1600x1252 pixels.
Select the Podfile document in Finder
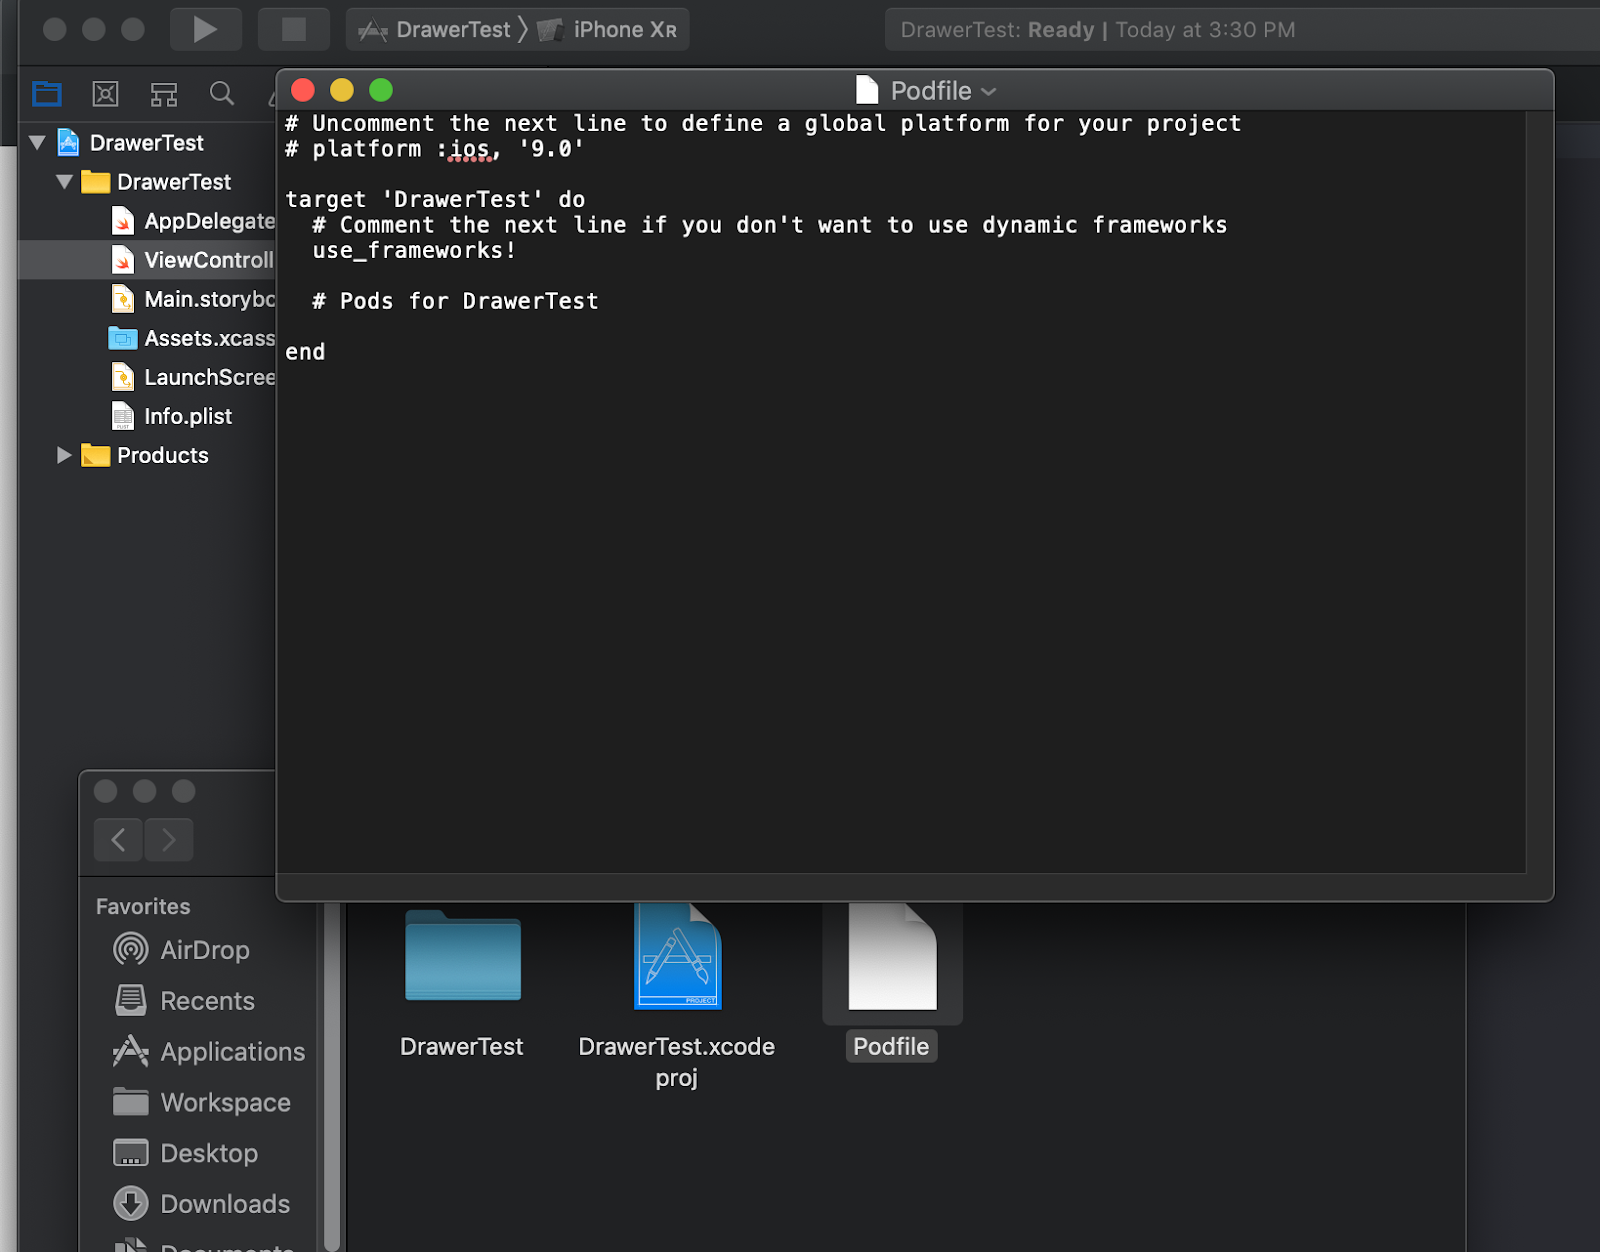[x=892, y=982]
